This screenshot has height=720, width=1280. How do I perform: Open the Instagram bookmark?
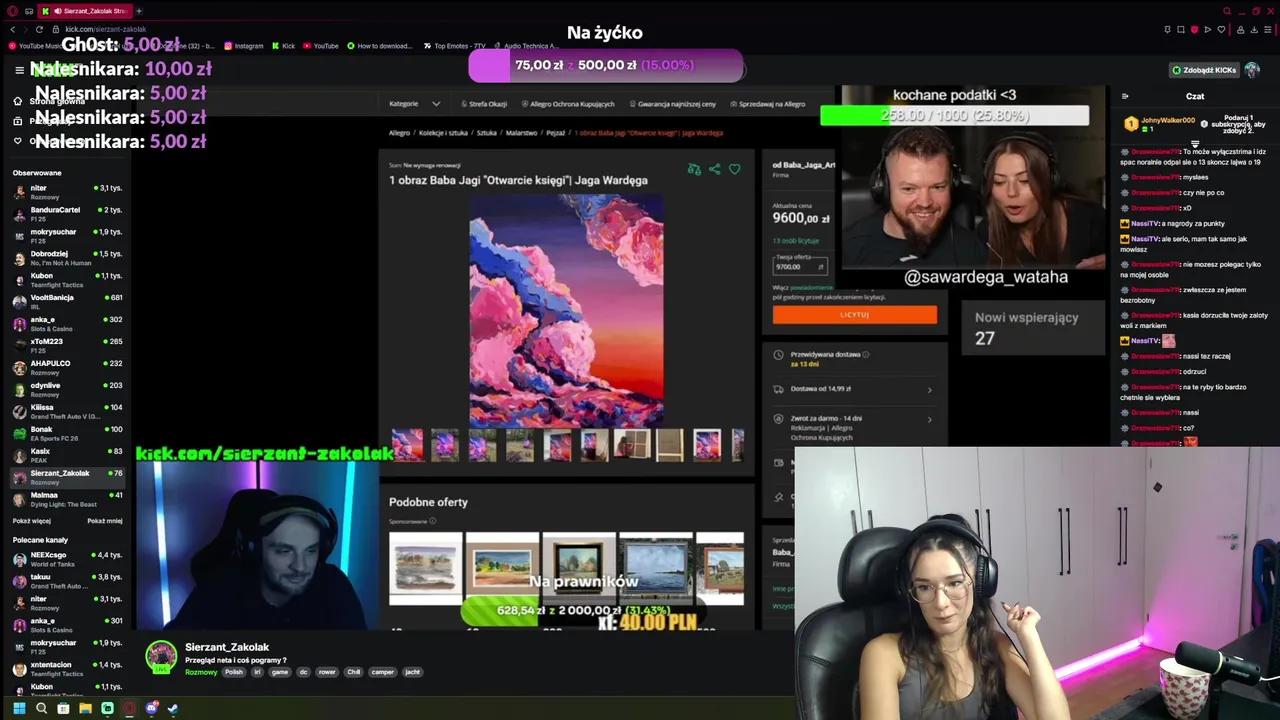(x=244, y=46)
